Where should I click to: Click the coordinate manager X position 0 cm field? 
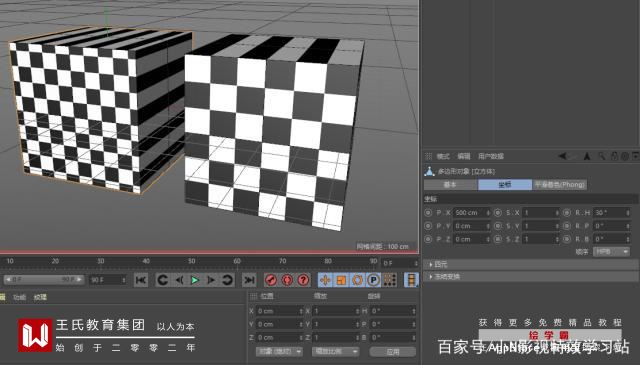click(x=279, y=311)
